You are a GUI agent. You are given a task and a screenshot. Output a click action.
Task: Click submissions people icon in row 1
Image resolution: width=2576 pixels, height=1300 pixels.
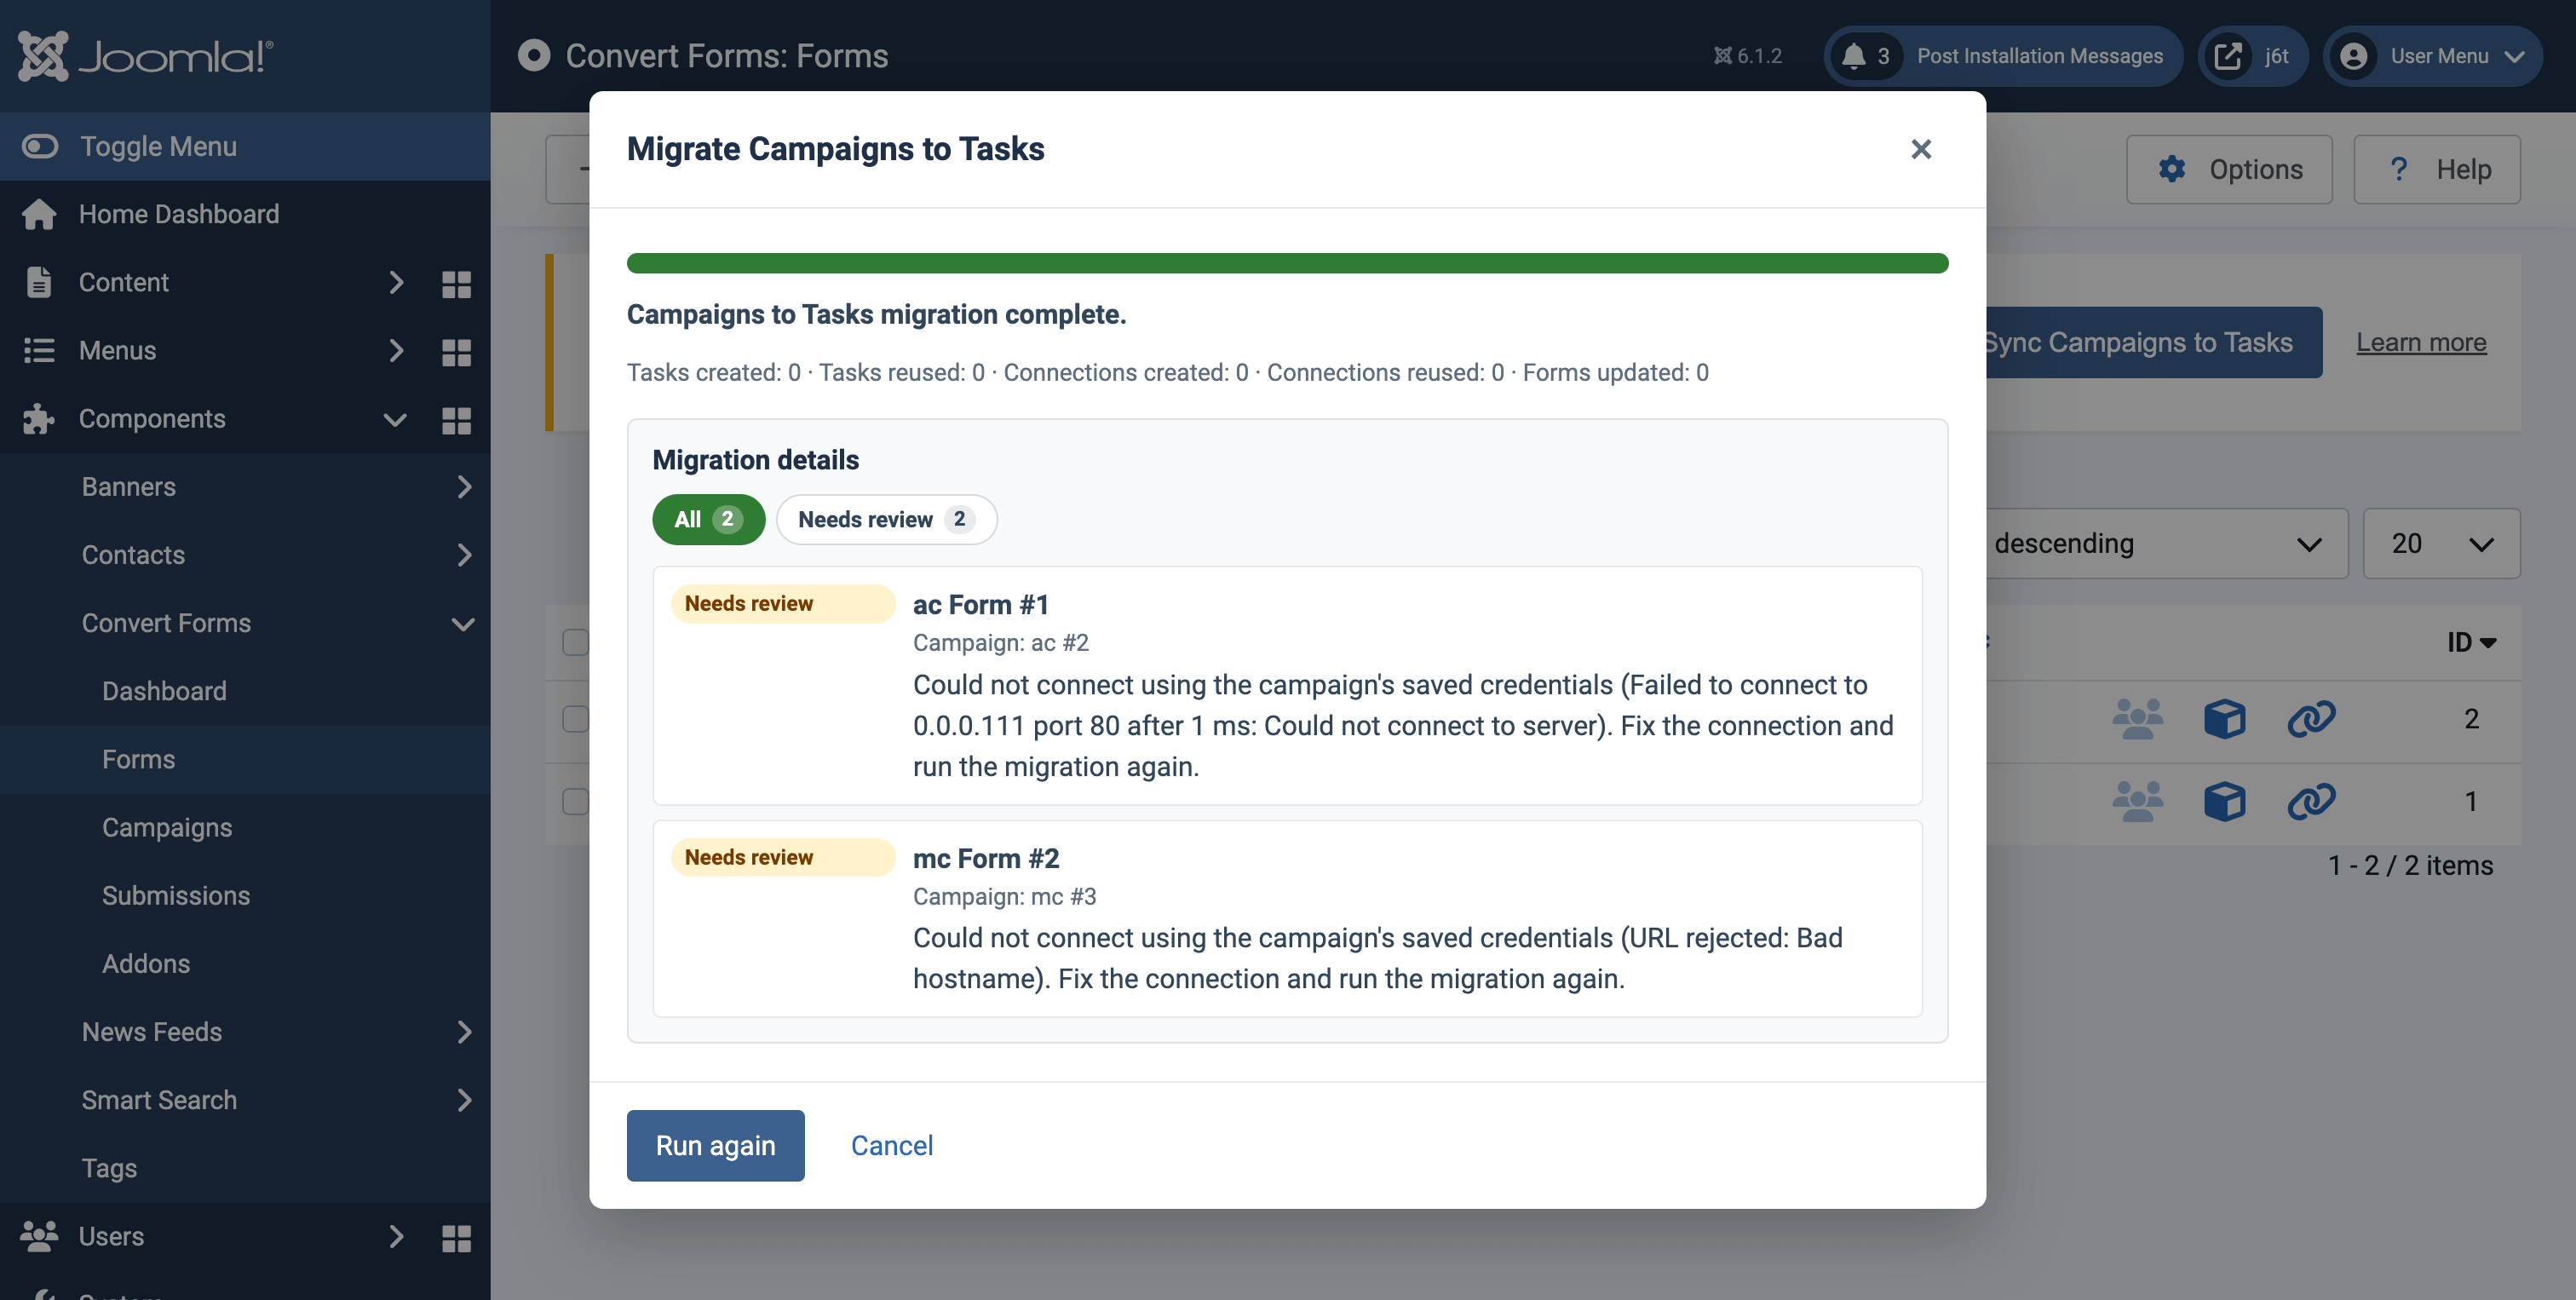(x=2137, y=800)
